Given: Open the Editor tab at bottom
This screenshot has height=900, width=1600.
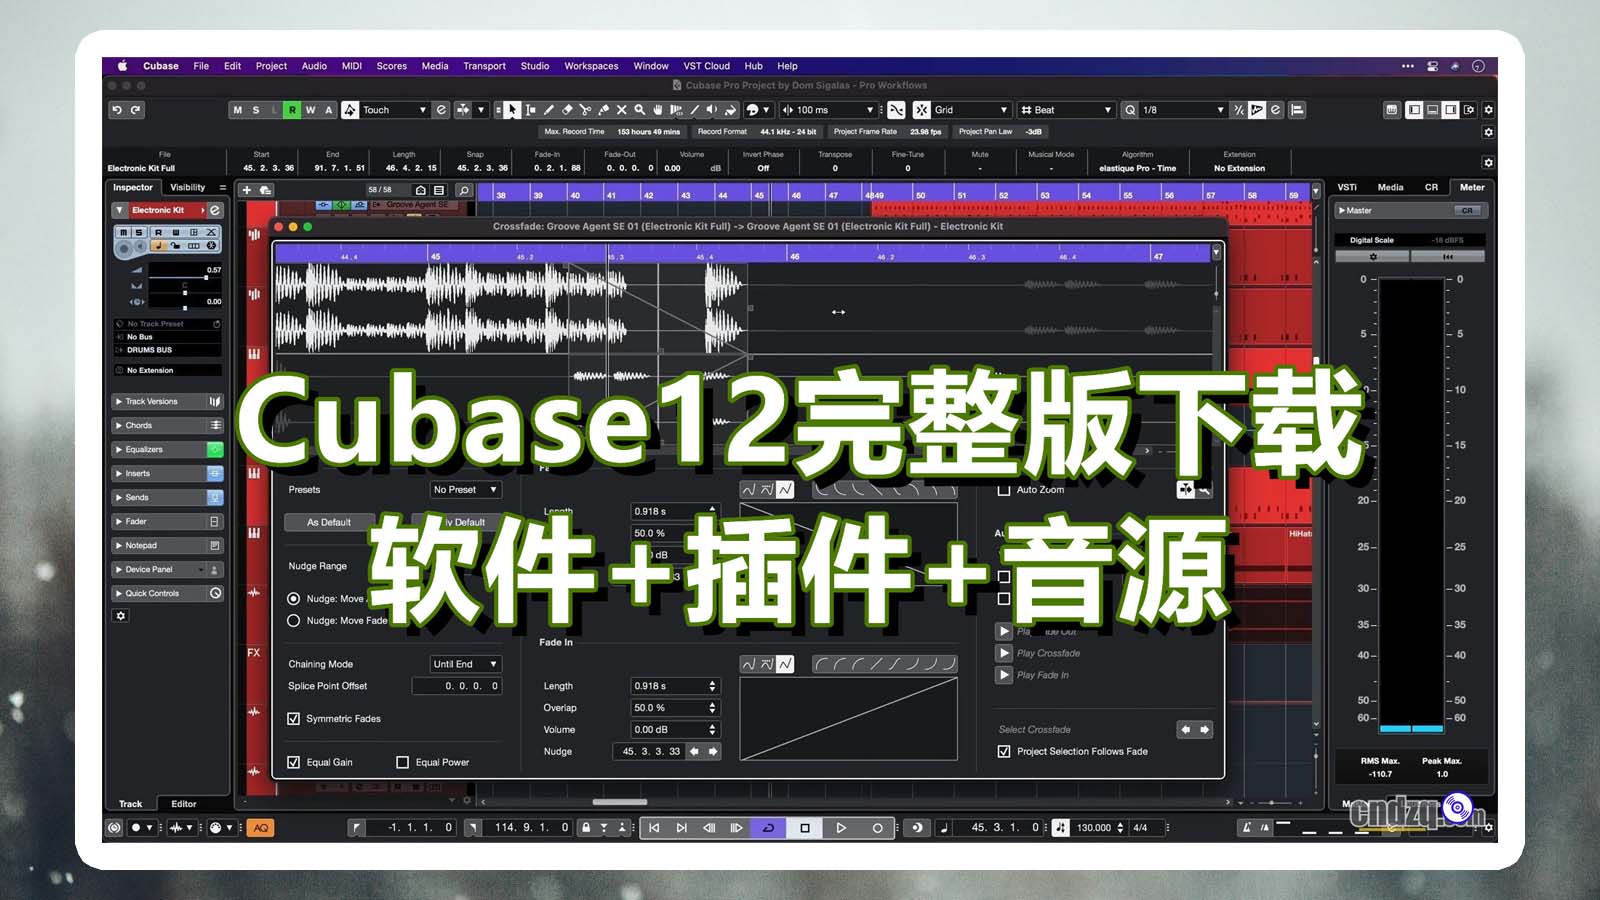Looking at the screenshot, I should pos(184,804).
